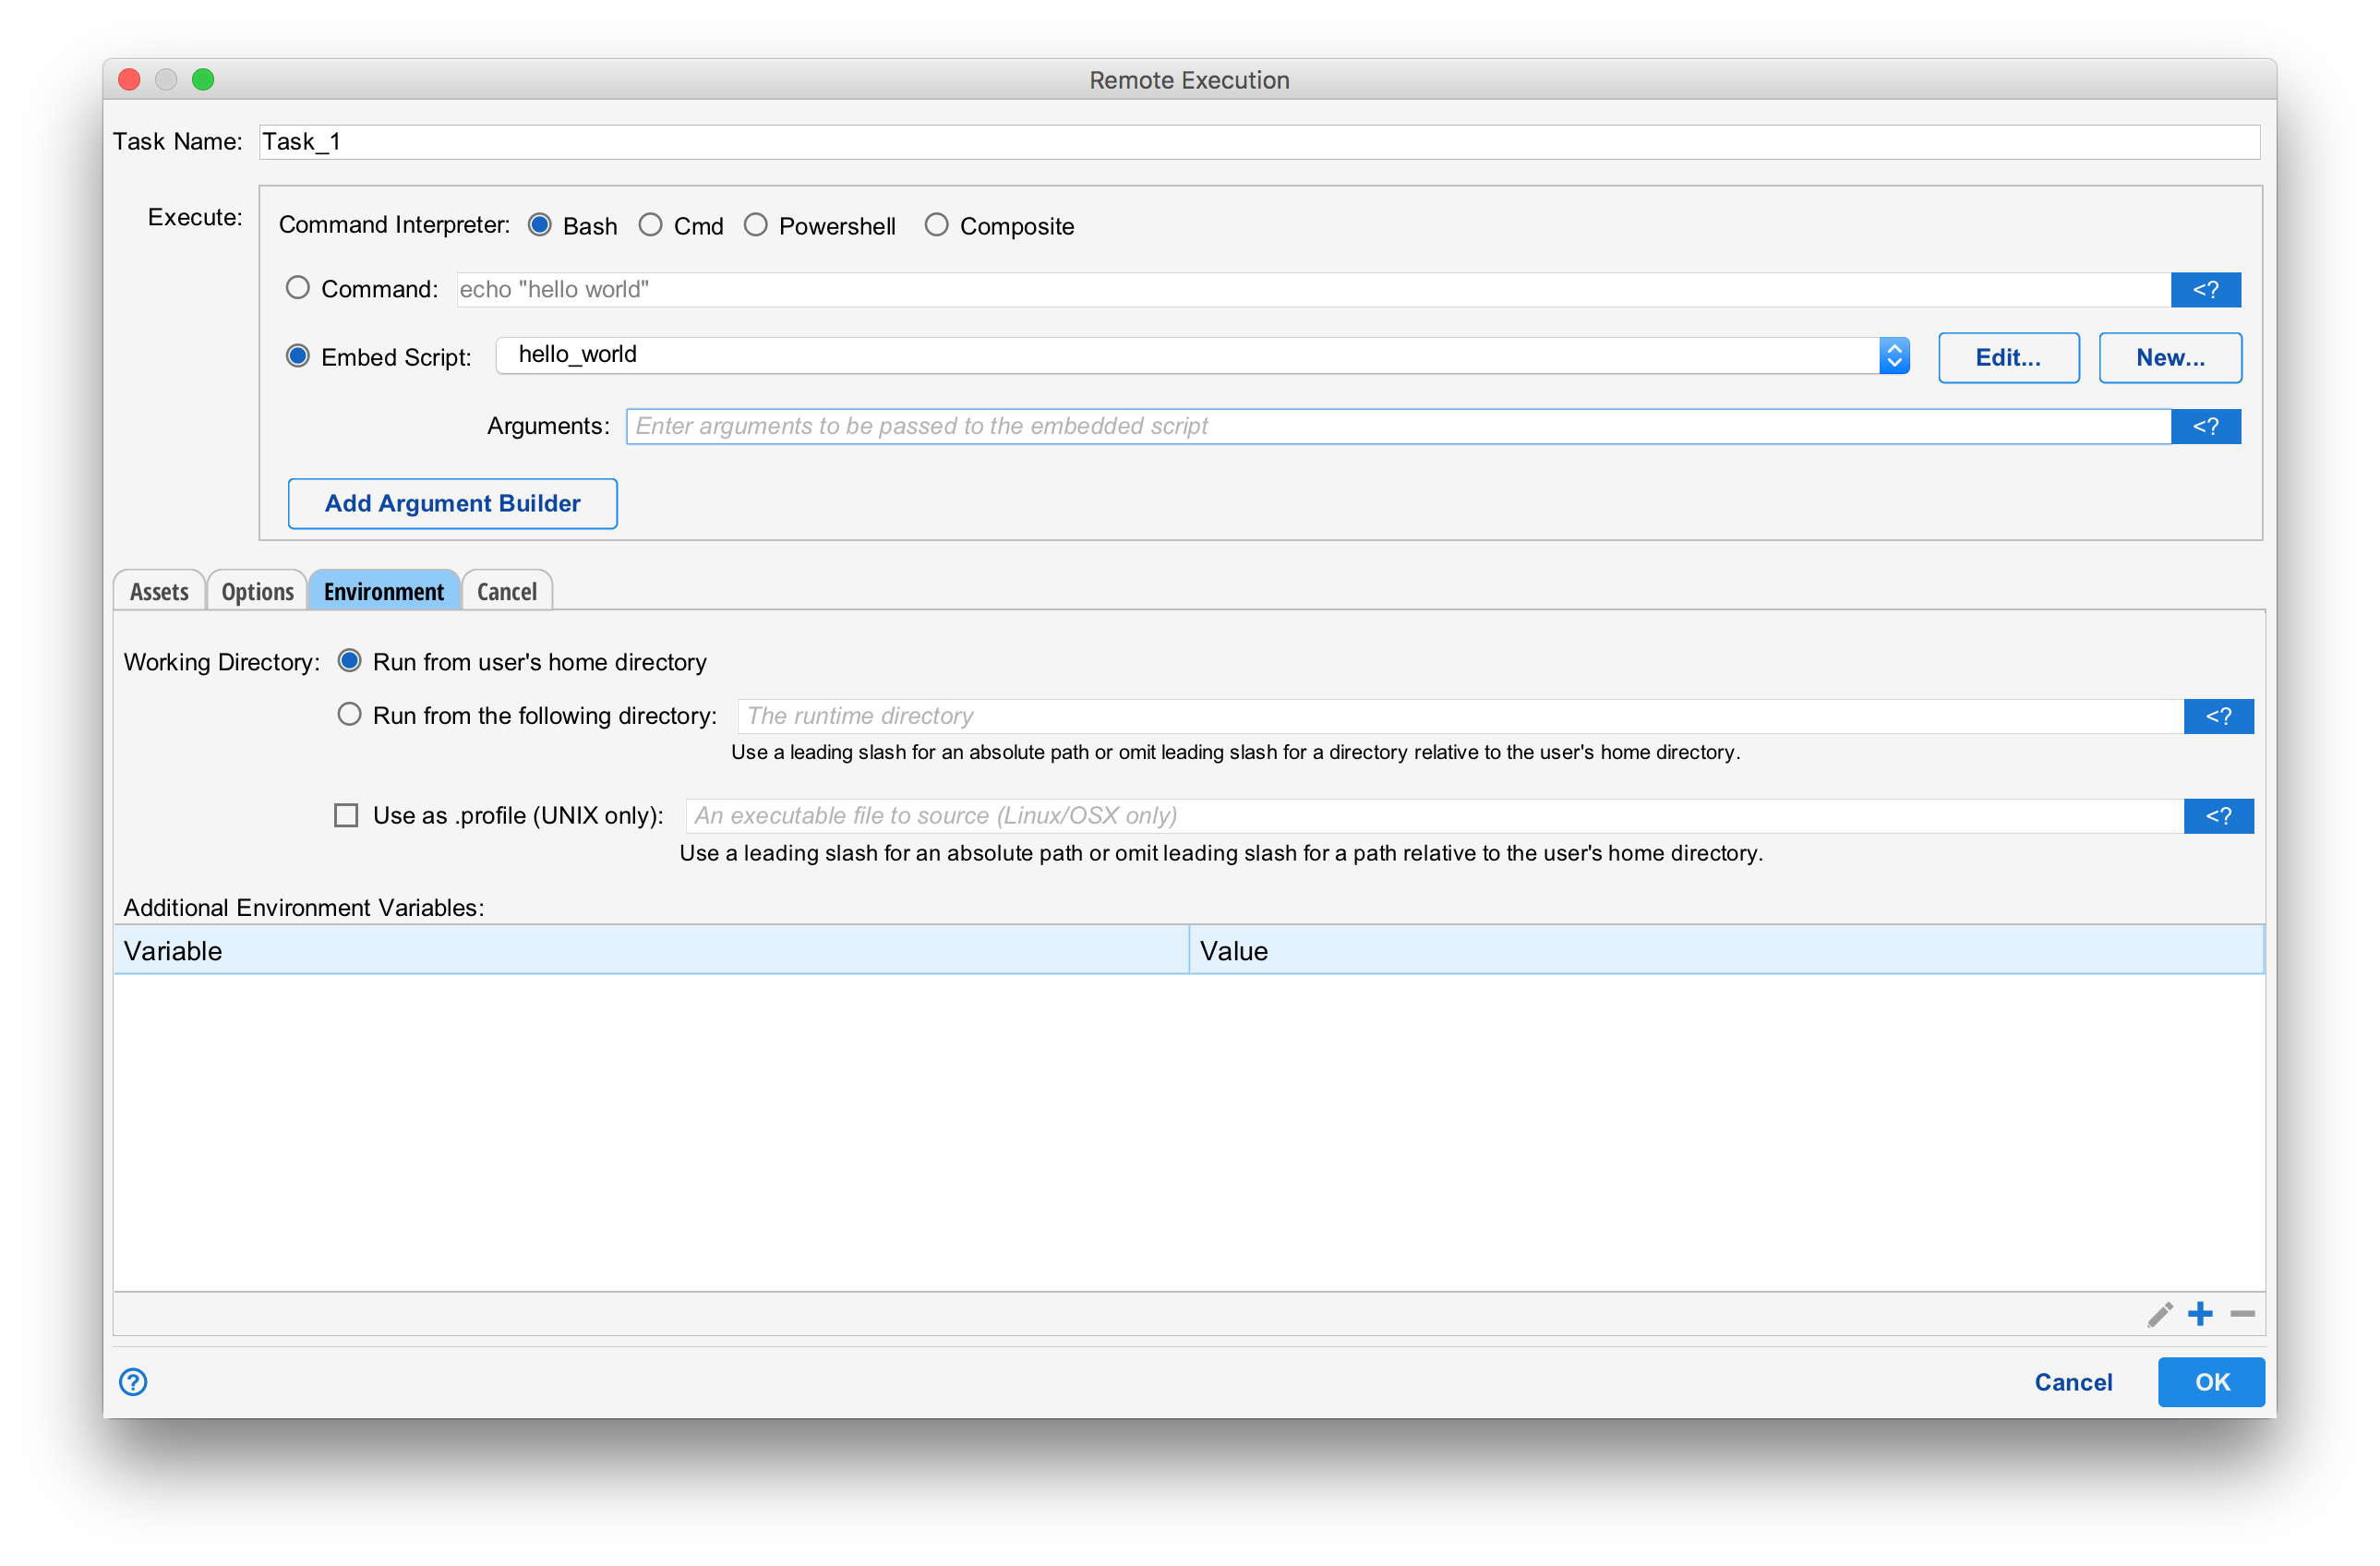Viewport: 2380px width, 1566px height.
Task: Open the Cancel tab
Action: (x=506, y=590)
